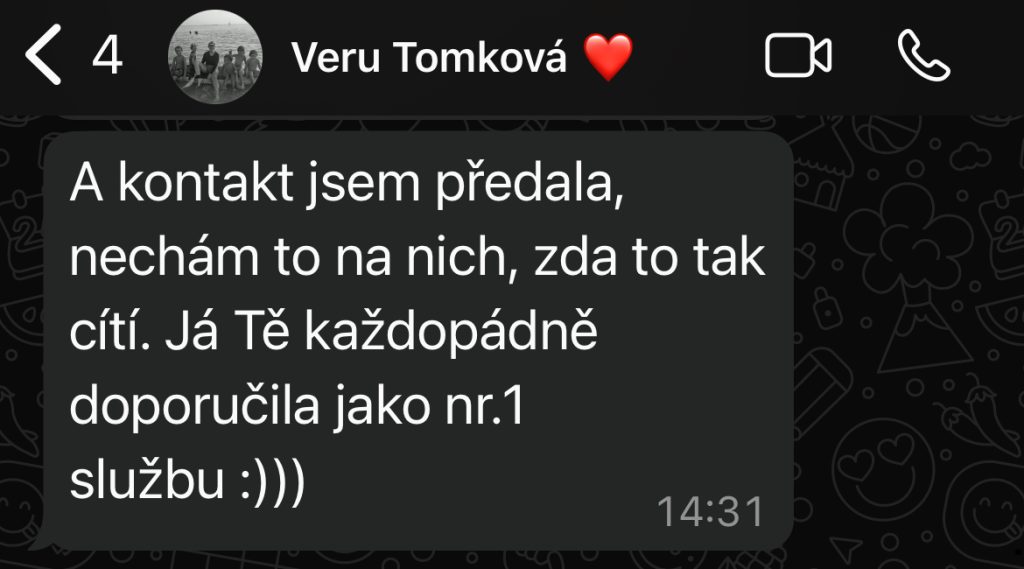Tap the word 'každopádně' in message
The height and width of the screenshot is (569, 1024).
[451, 332]
